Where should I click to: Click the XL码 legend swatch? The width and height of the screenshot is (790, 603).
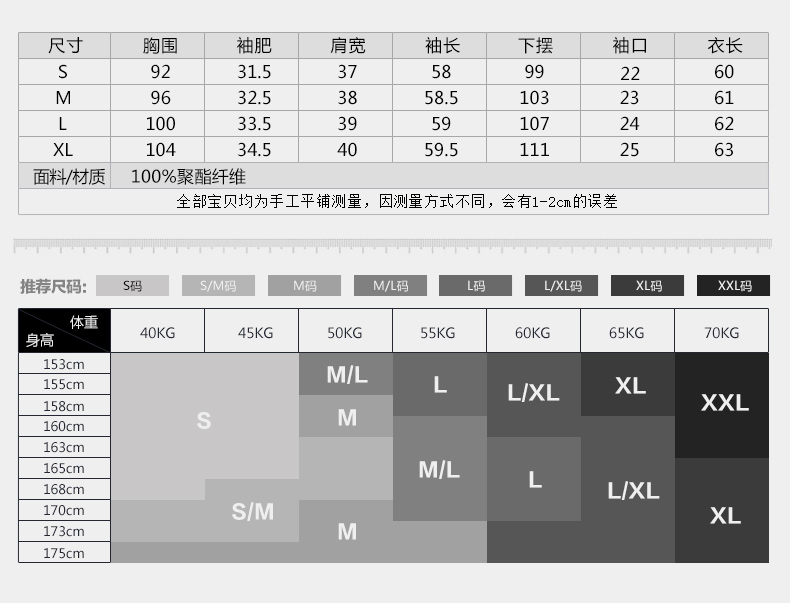coord(648,286)
